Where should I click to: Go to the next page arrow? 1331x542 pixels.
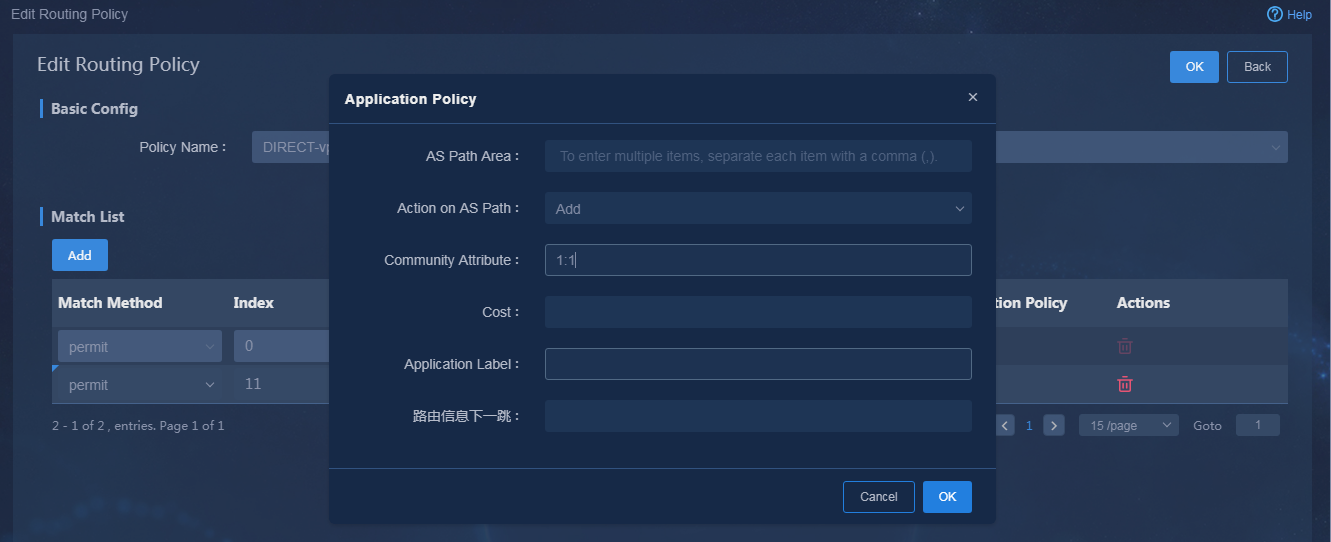[1054, 425]
